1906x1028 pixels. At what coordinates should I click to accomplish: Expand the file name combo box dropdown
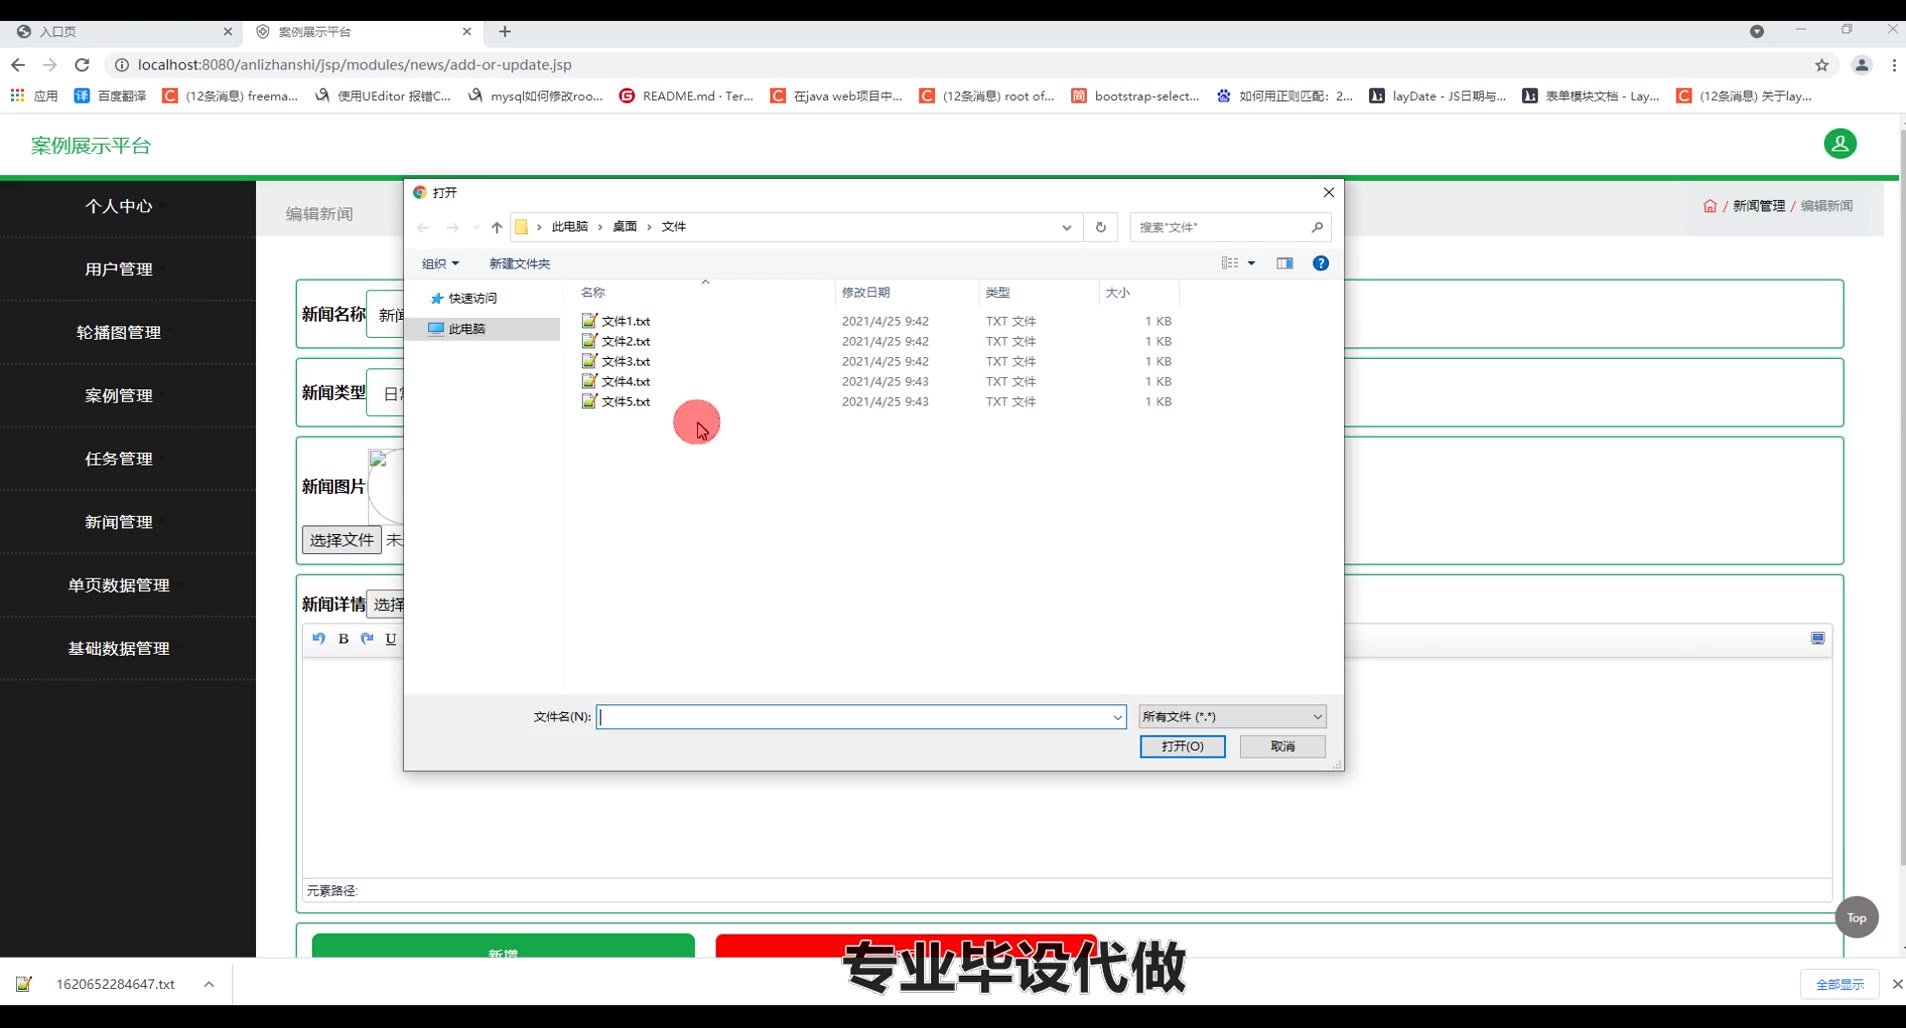click(1117, 717)
